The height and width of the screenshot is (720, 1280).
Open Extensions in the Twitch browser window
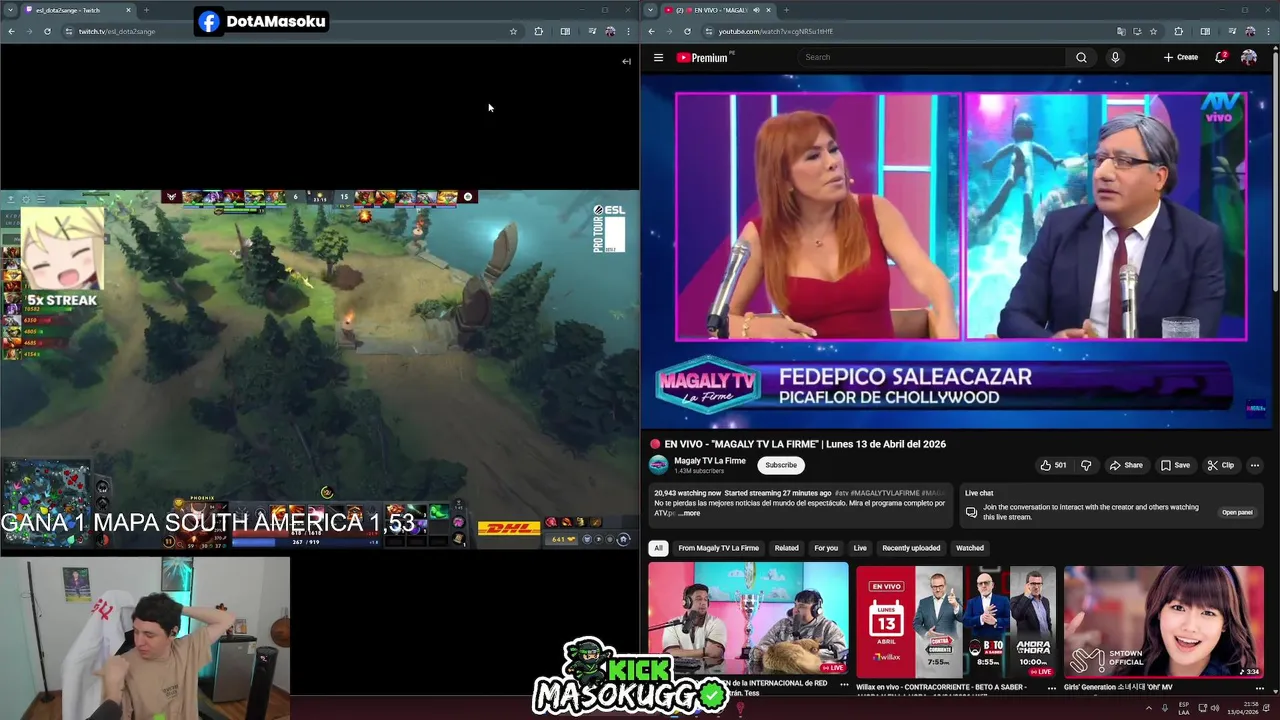538,31
